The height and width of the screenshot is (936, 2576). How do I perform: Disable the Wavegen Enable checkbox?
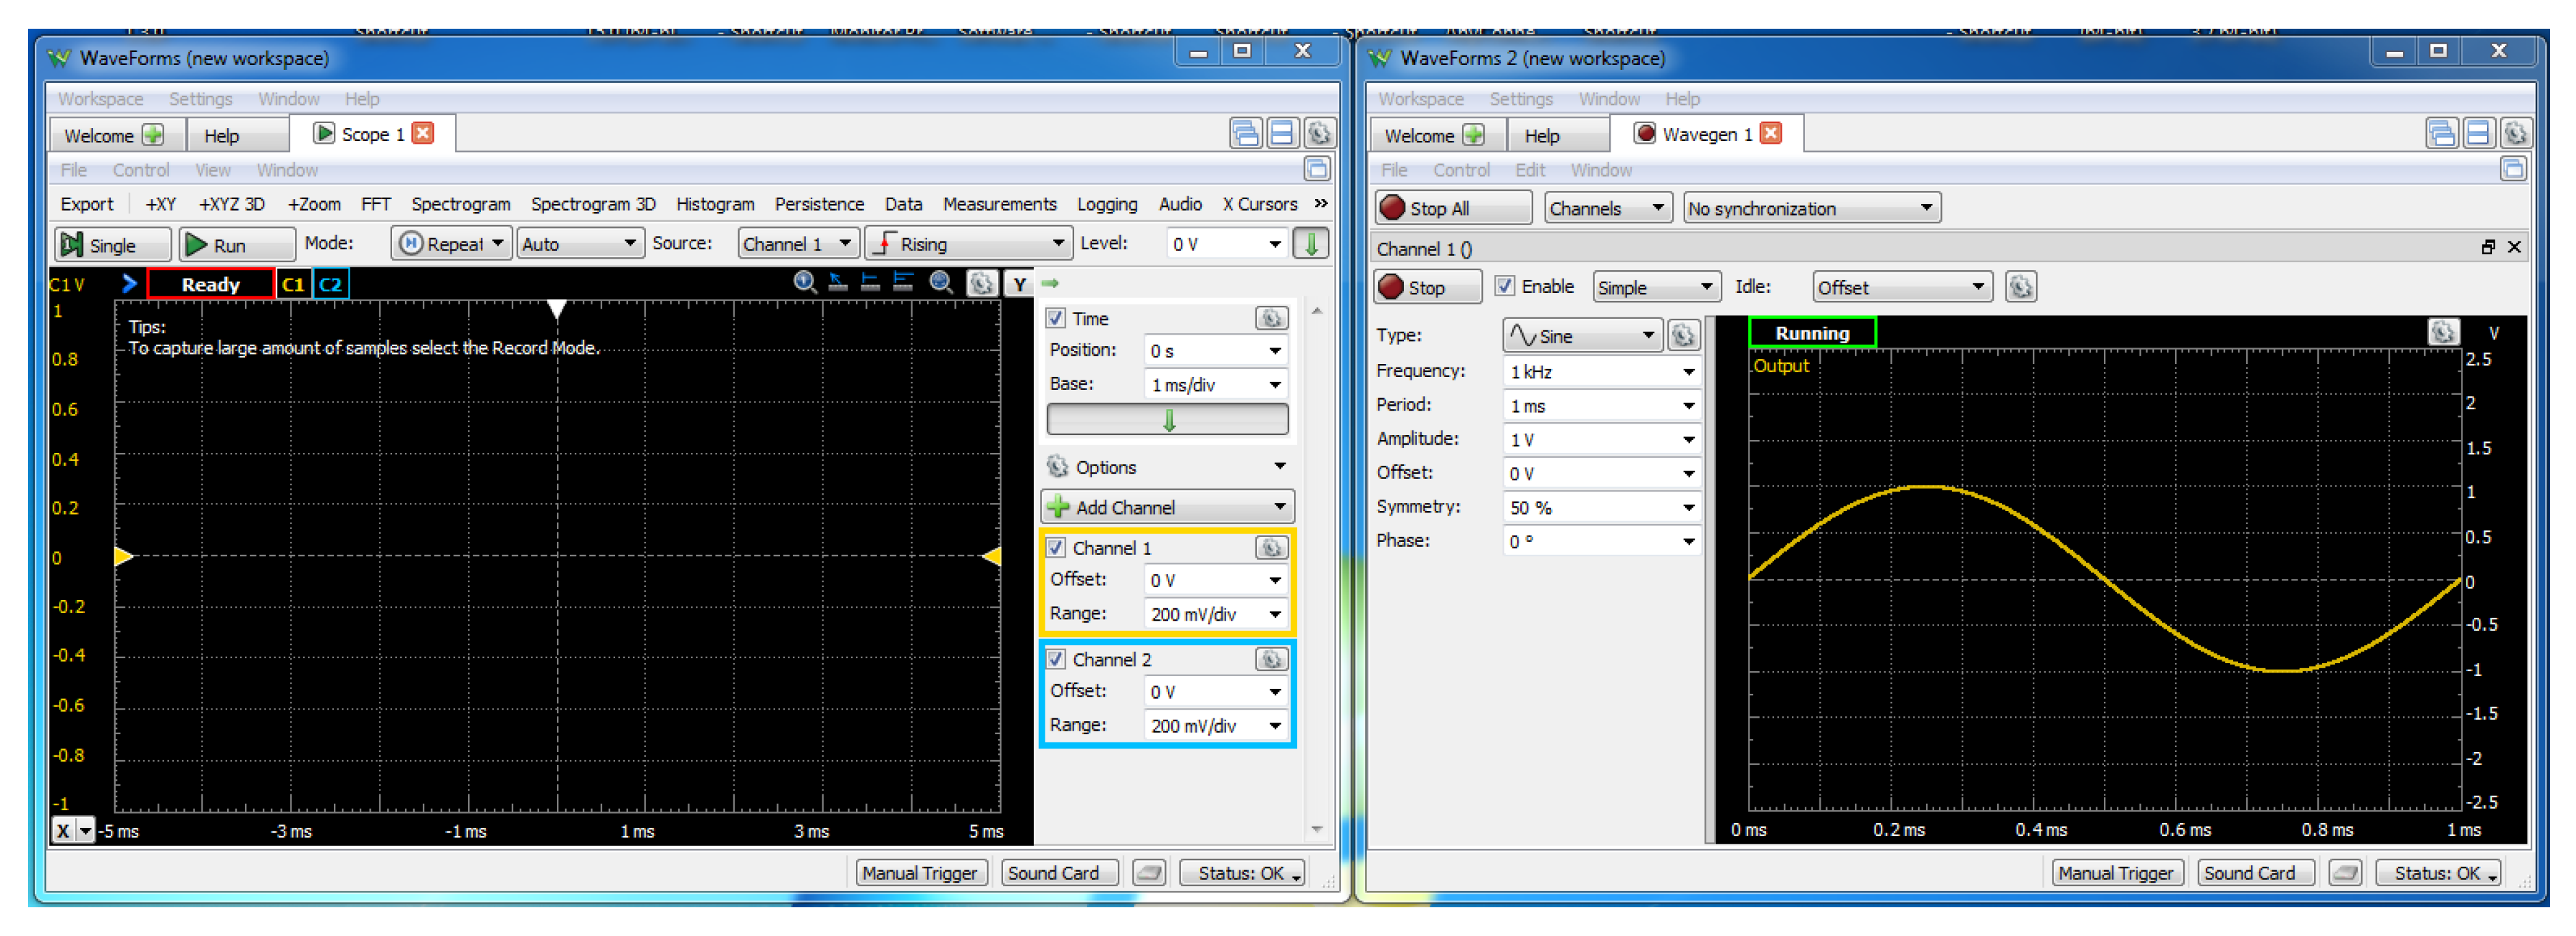pyautogui.click(x=1504, y=287)
